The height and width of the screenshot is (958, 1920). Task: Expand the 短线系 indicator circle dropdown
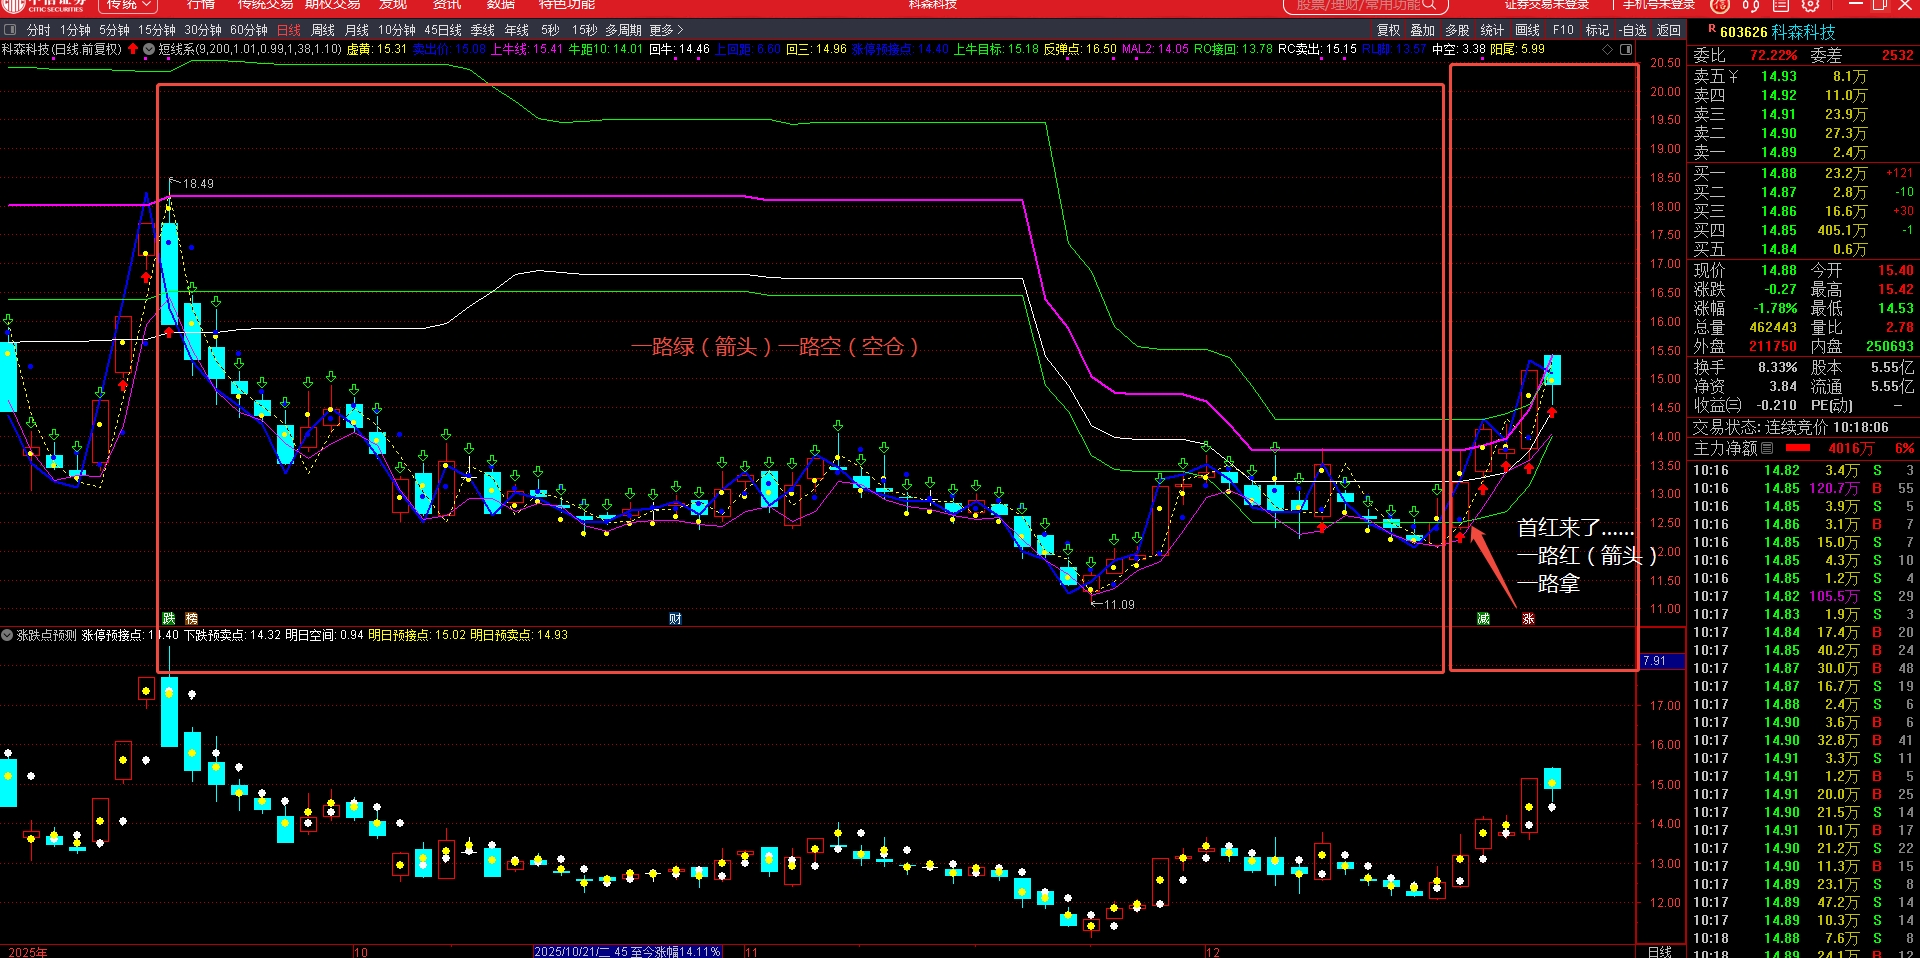[x=149, y=49]
